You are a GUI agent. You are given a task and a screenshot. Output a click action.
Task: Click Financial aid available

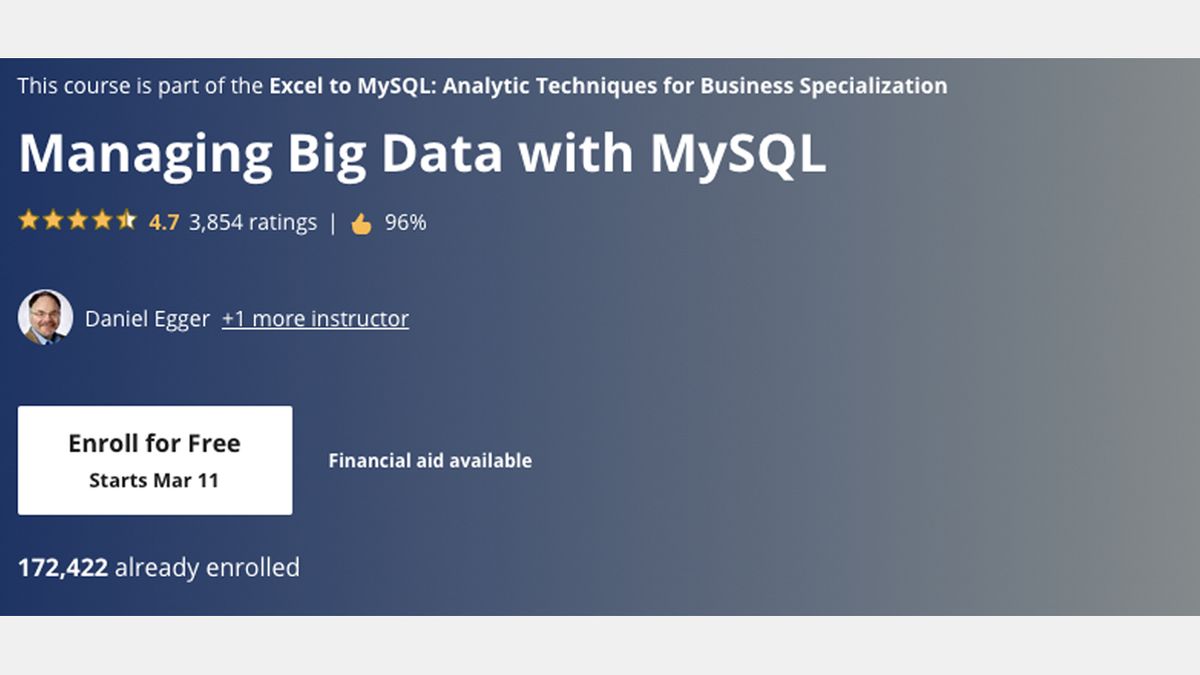click(430, 461)
